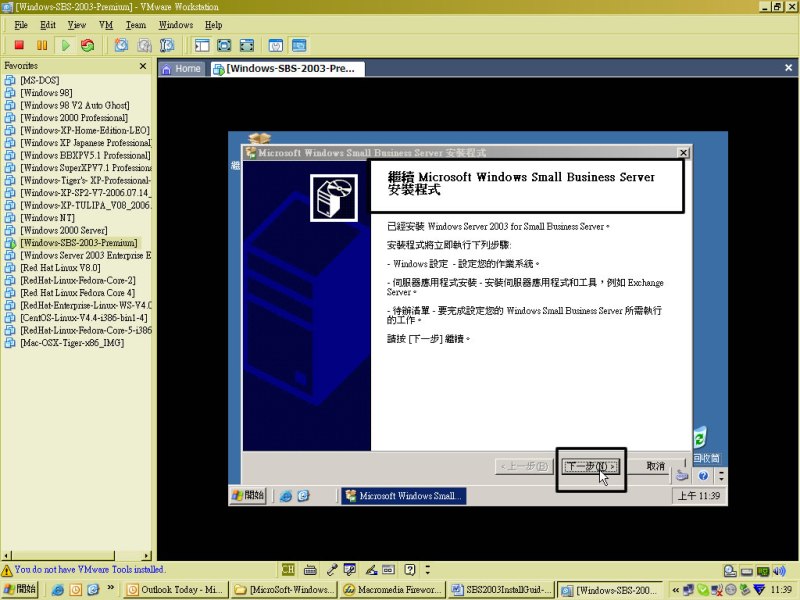
Task: Click the keyboard icon on IME bar
Action: pyautogui.click(x=310, y=570)
